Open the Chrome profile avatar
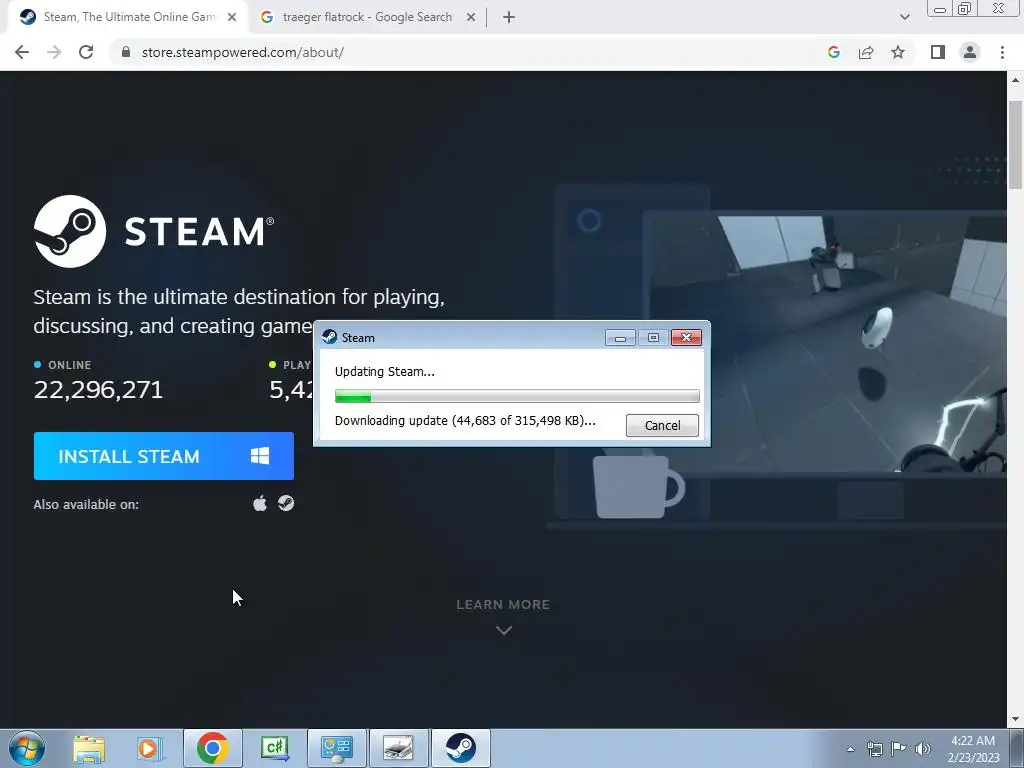 click(x=970, y=52)
